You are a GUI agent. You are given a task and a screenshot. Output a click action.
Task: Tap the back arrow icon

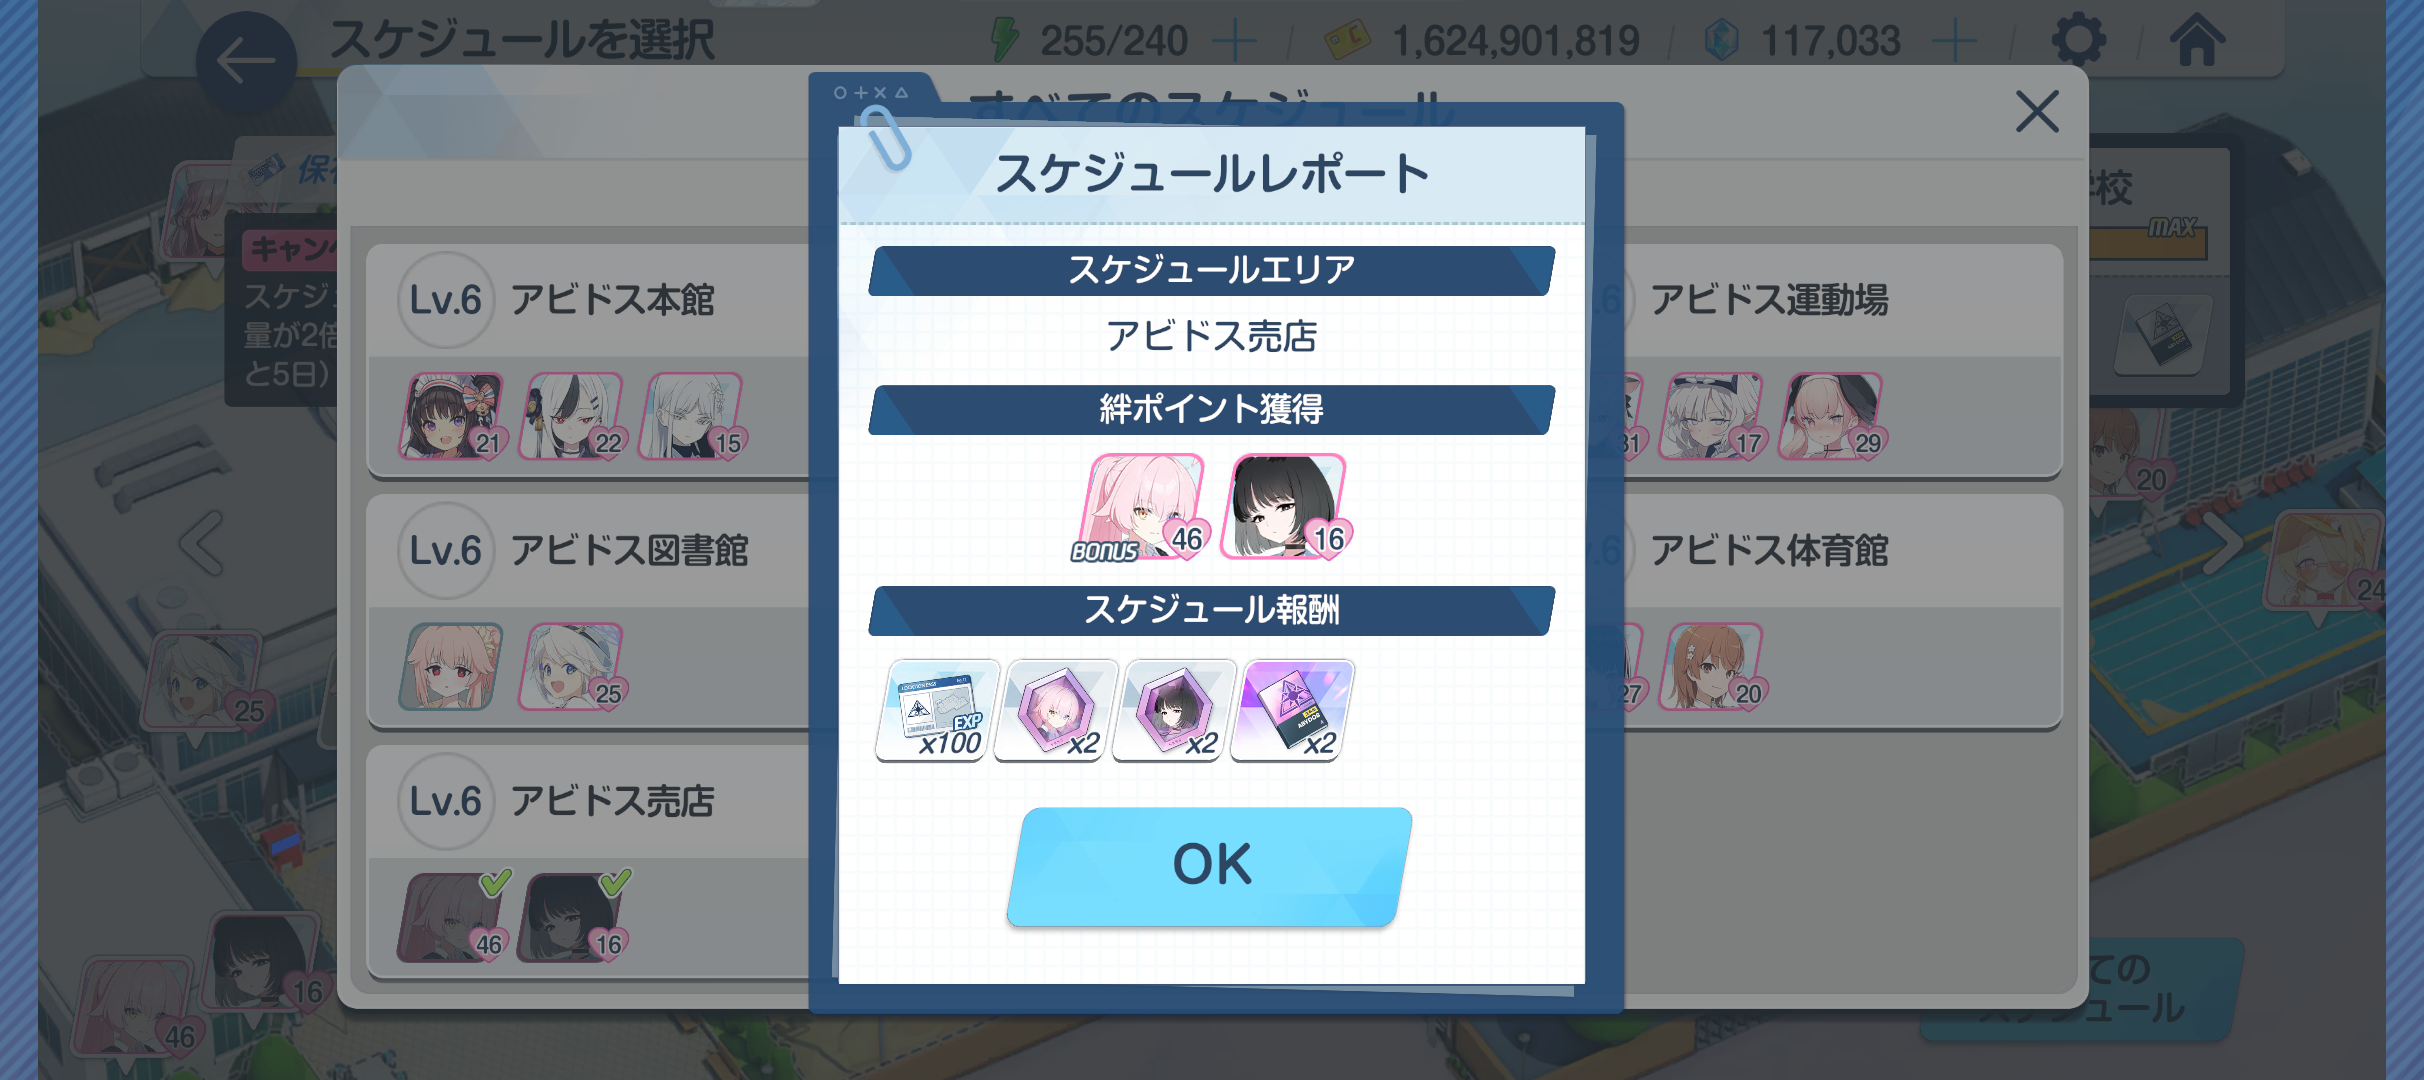246,62
